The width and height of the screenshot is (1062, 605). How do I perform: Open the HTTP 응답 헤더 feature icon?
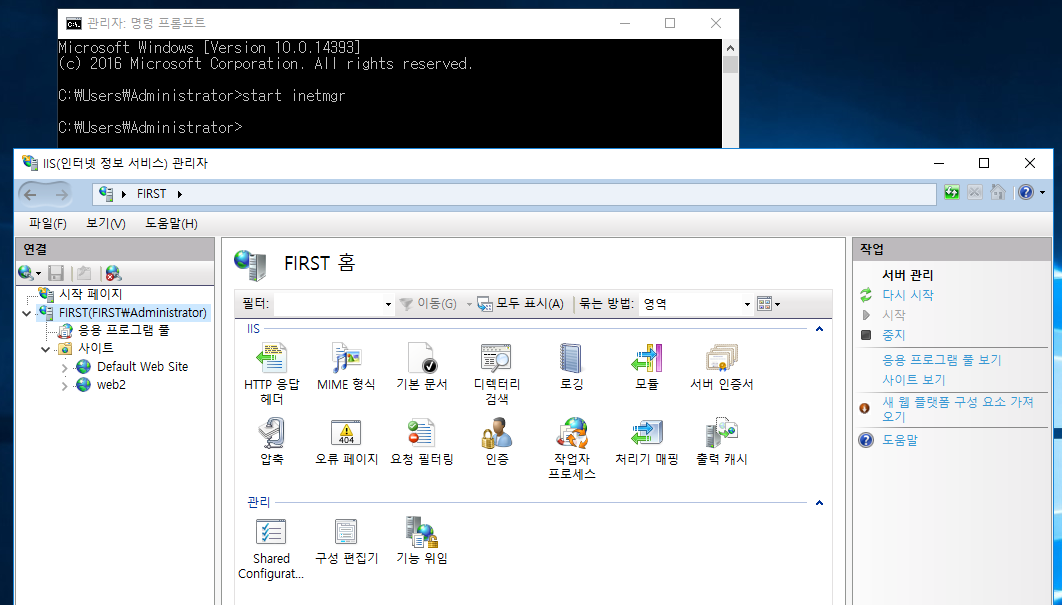(272, 358)
